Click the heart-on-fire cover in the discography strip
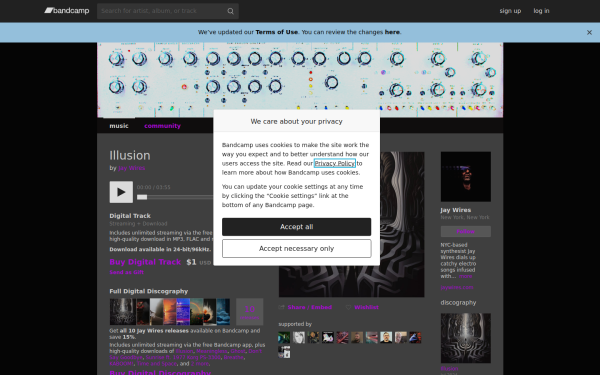Screen dimensions: 600x375 tap(210, 312)
